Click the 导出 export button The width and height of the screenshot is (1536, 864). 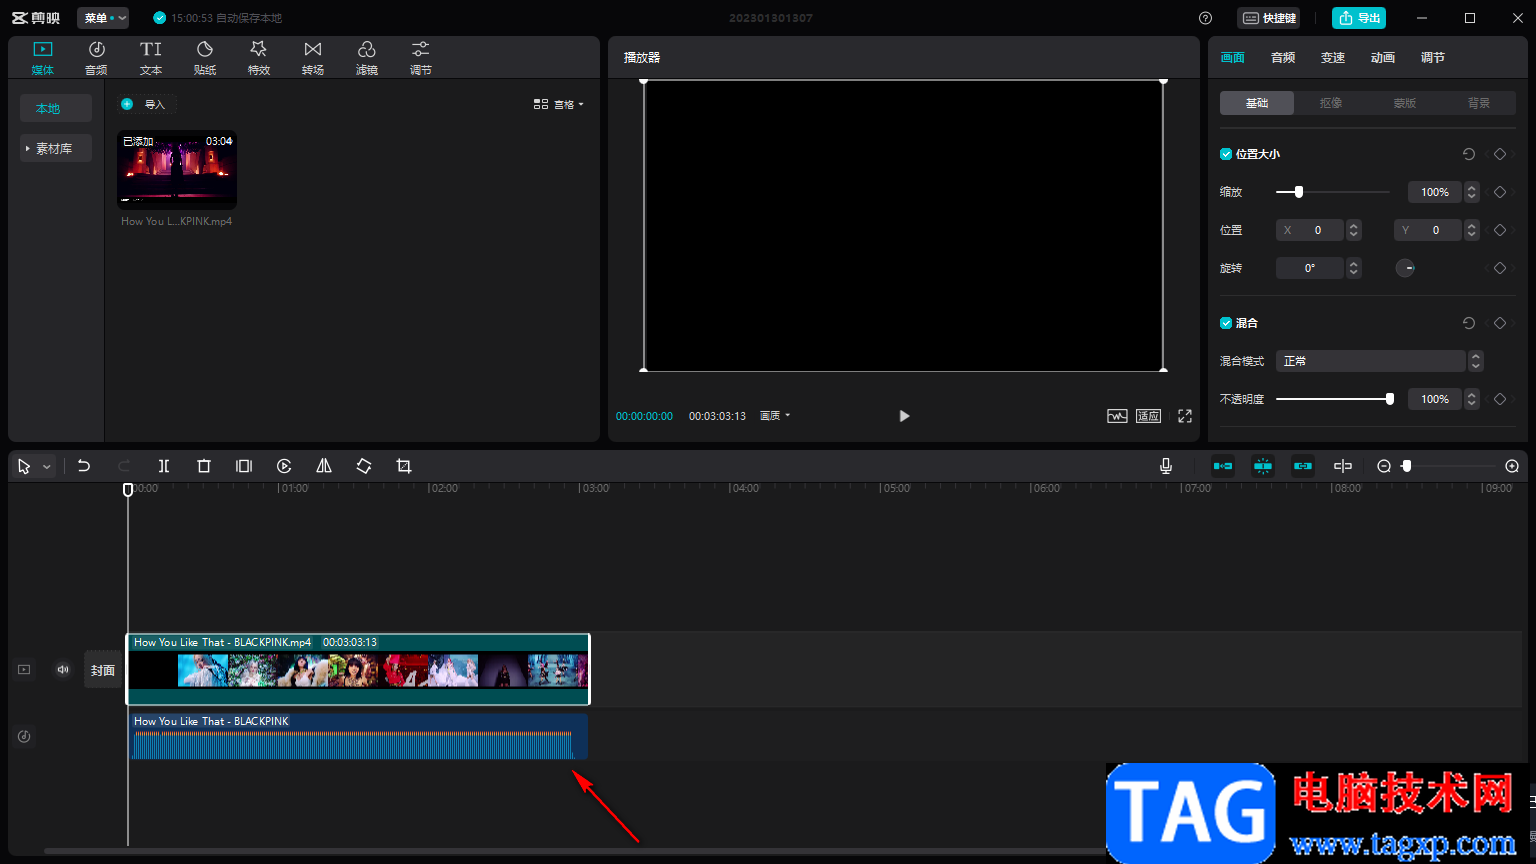pyautogui.click(x=1359, y=18)
